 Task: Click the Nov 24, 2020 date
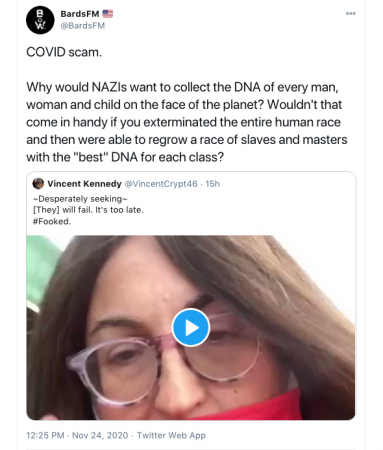pyautogui.click(x=100, y=435)
